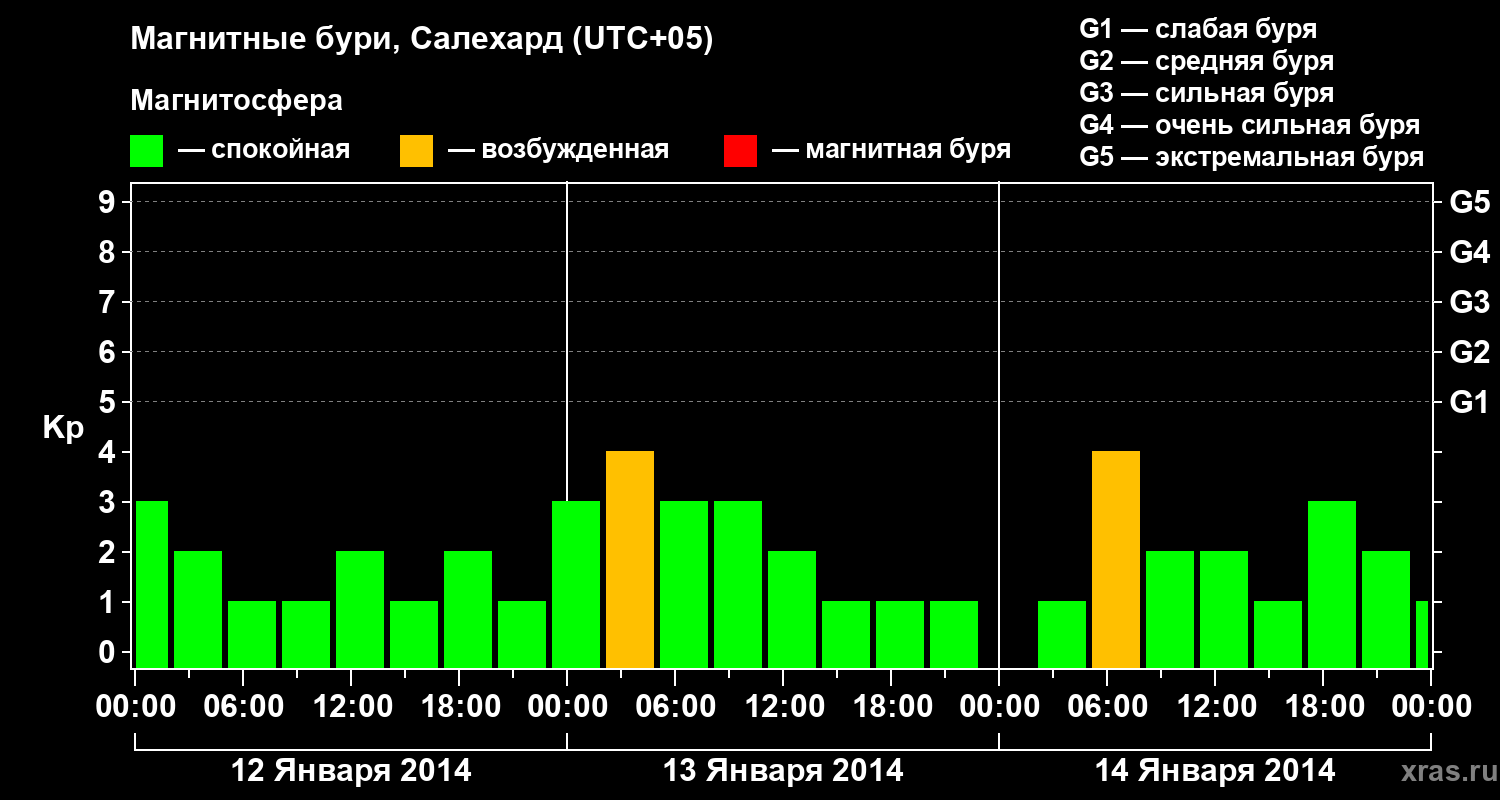The height and width of the screenshot is (800, 1500).
Task: Click the 'Магнитосфера' heading
Action: [236, 101]
